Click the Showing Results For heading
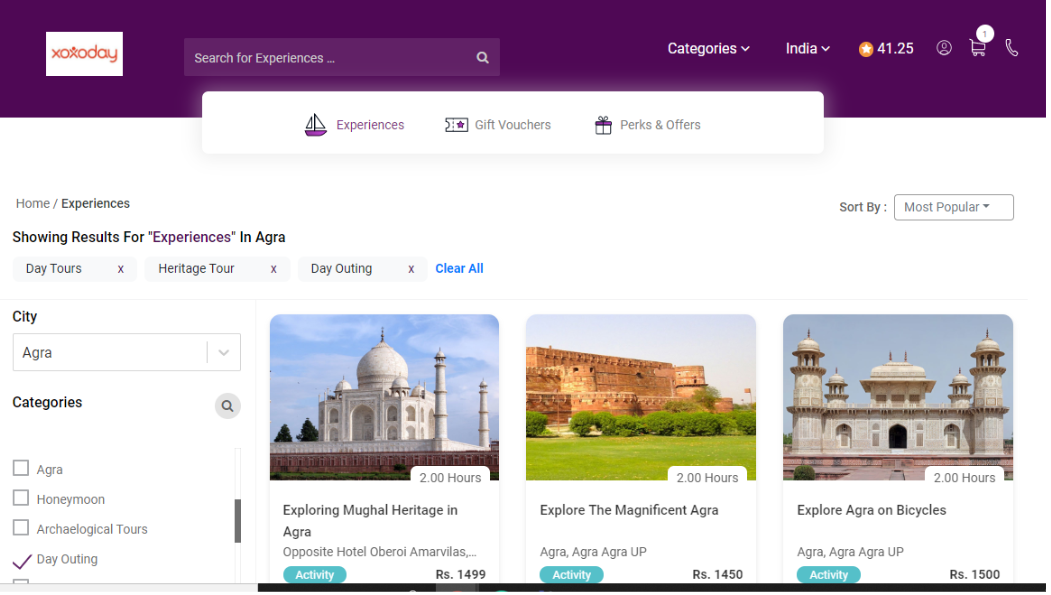 [x=149, y=239]
